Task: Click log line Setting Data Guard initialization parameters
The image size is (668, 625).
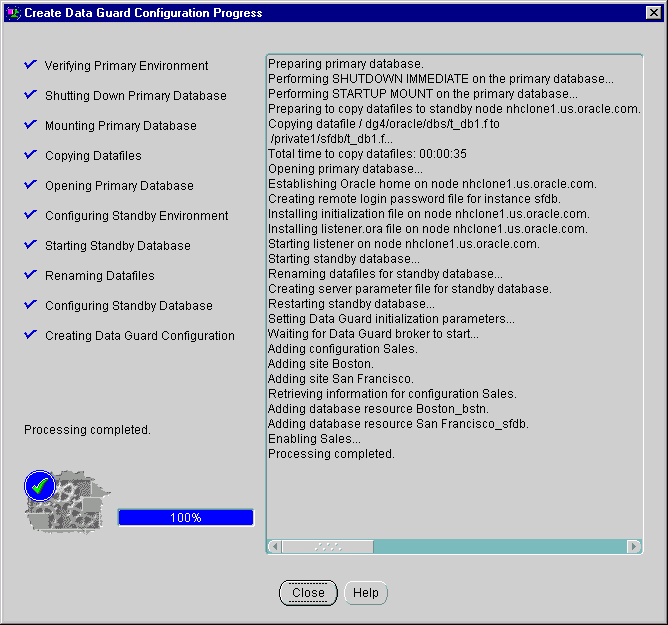Action: point(391,319)
